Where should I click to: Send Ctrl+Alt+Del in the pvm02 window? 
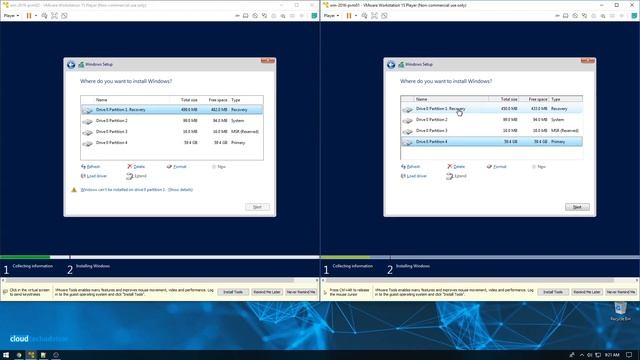point(44,16)
